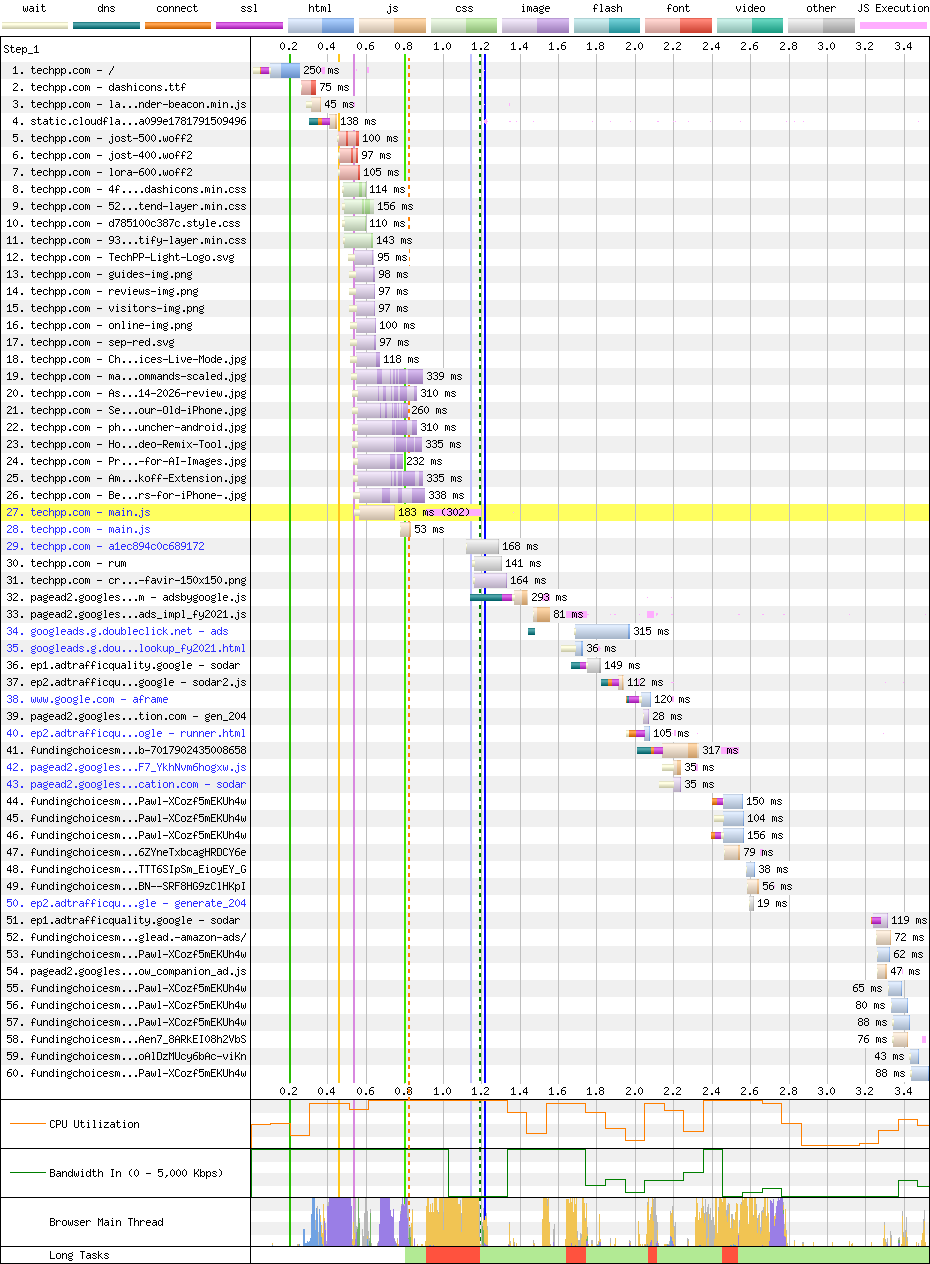930x1264 pixels.
Task: Click the Step_1 header label
Action: [x=23, y=48]
